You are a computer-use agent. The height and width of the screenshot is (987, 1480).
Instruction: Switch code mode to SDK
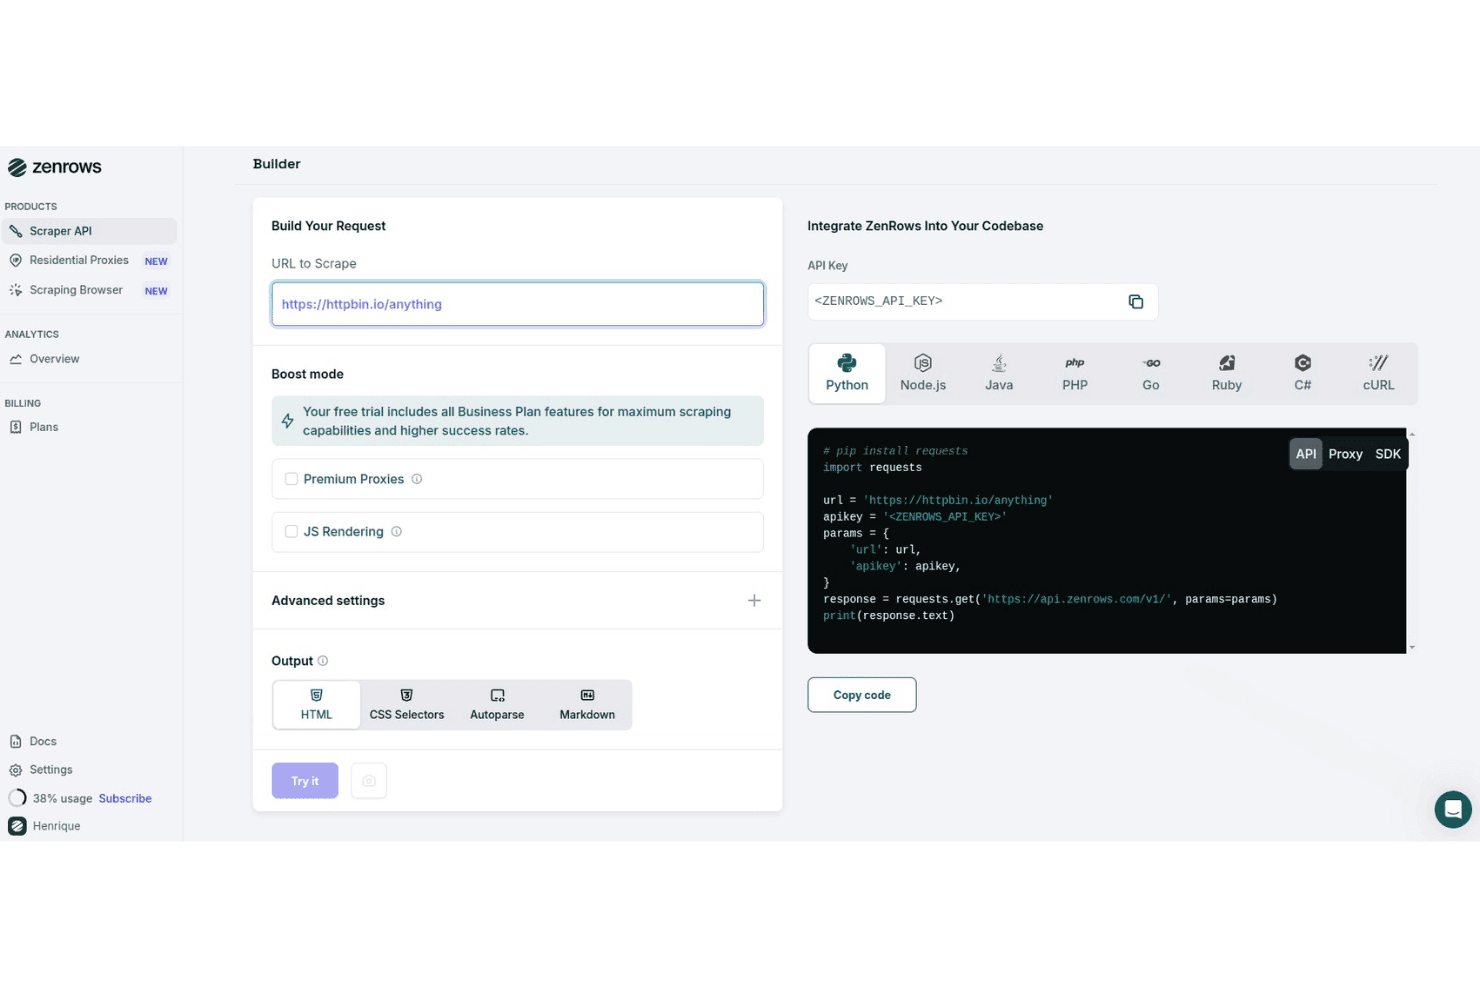point(1388,454)
